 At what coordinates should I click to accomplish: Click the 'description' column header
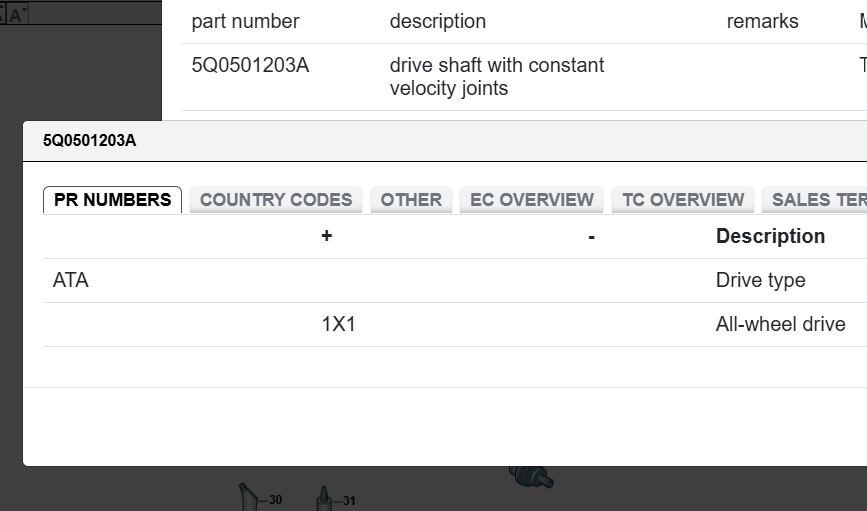(x=437, y=21)
